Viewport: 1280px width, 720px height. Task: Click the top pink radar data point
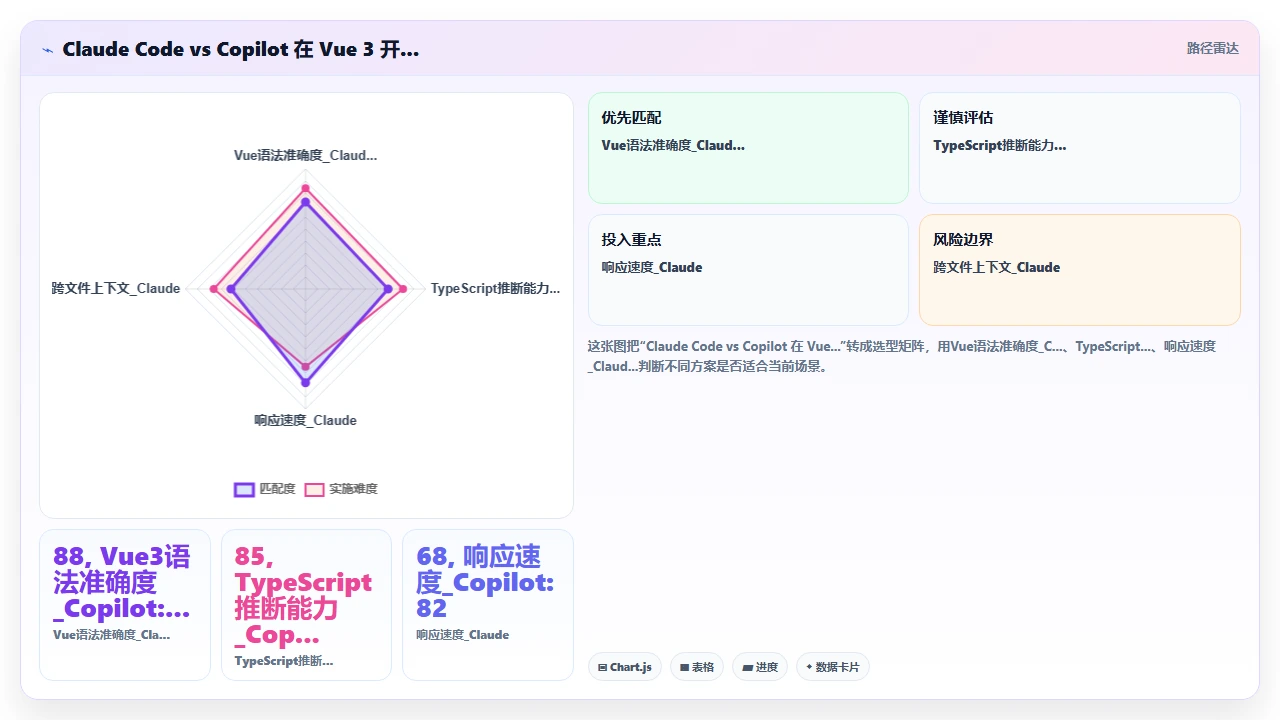pyautogui.click(x=305, y=189)
